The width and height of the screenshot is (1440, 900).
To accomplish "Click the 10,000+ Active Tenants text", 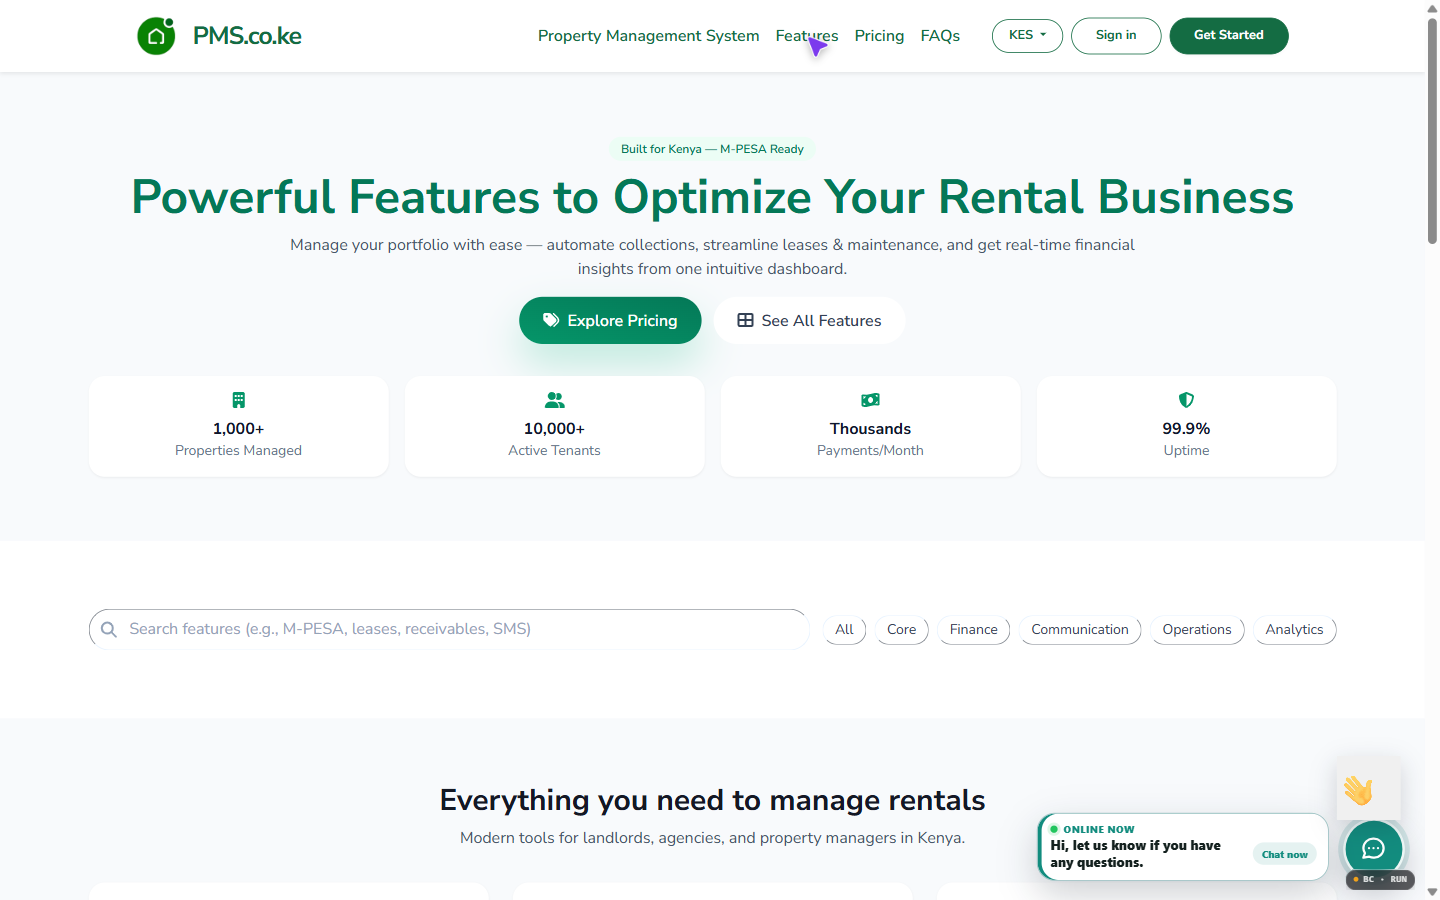I will 554,439.
